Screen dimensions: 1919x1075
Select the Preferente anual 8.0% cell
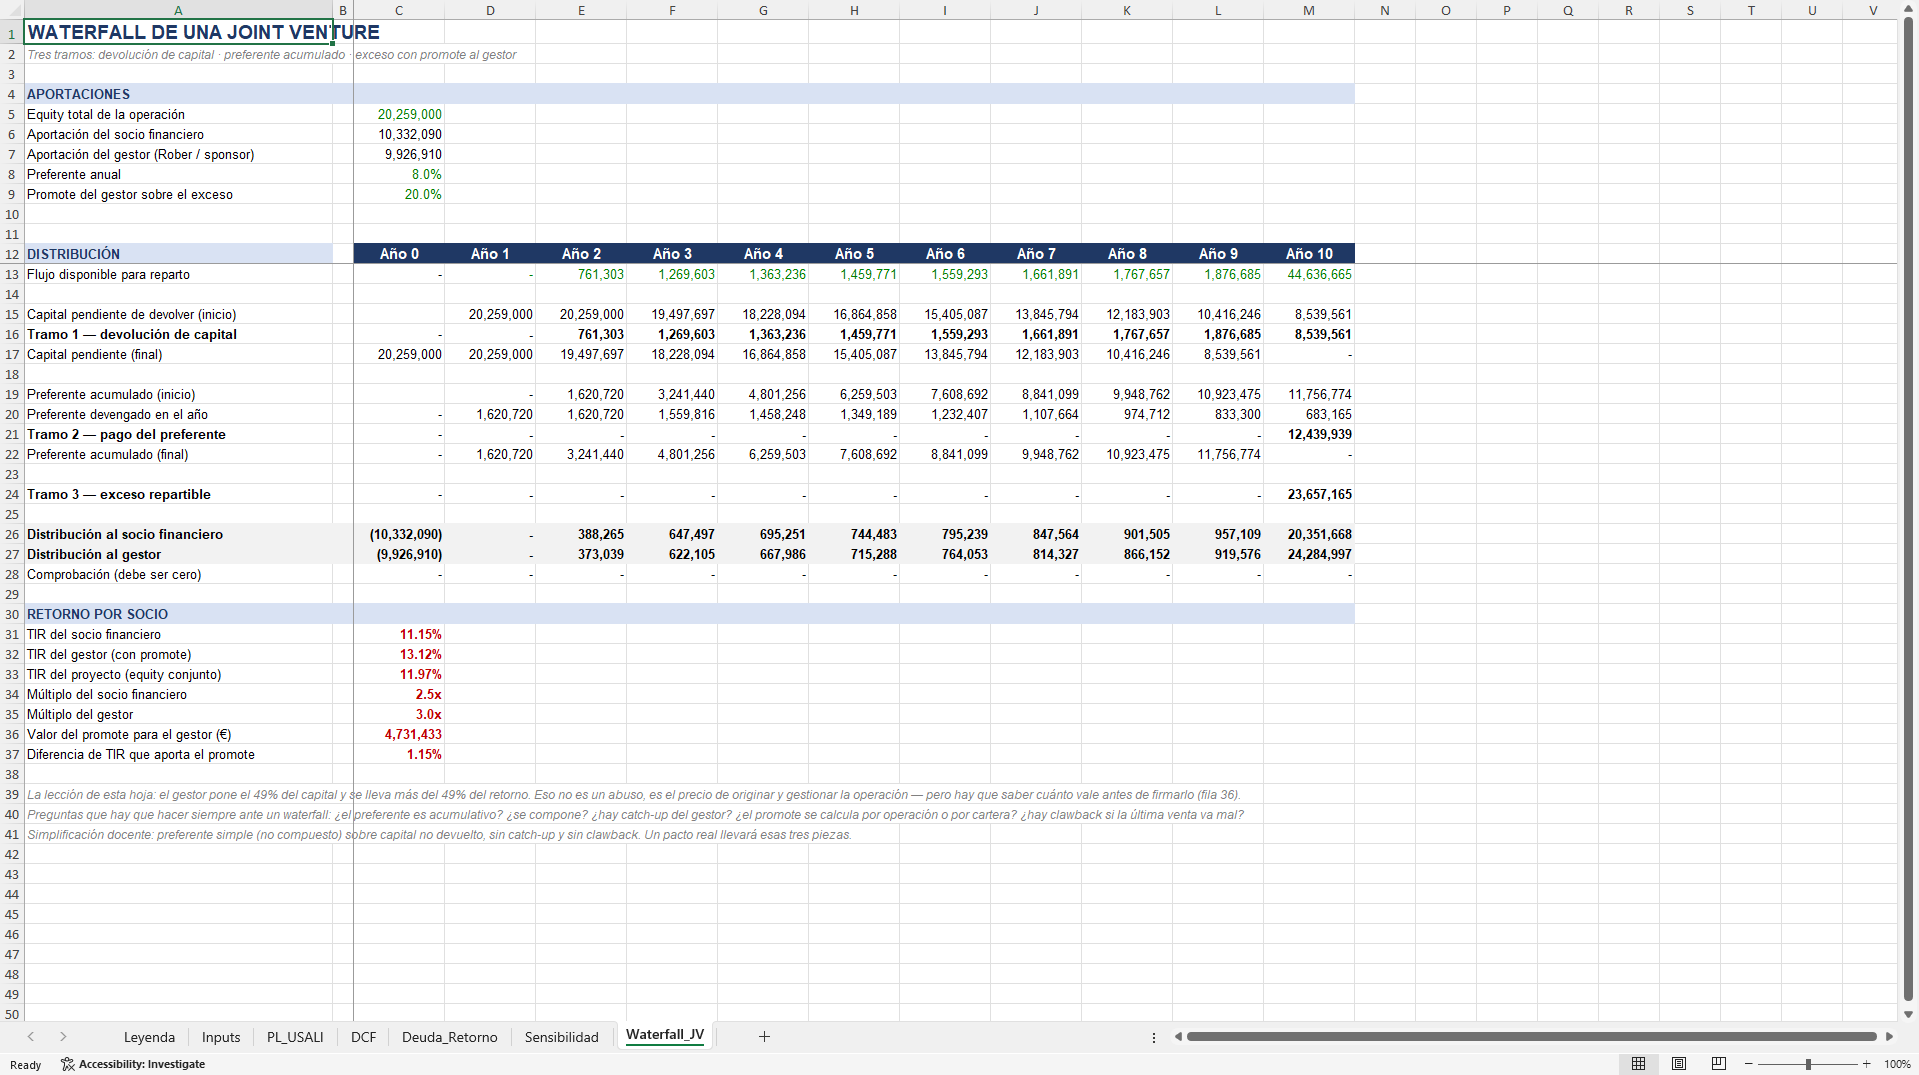click(x=399, y=174)
